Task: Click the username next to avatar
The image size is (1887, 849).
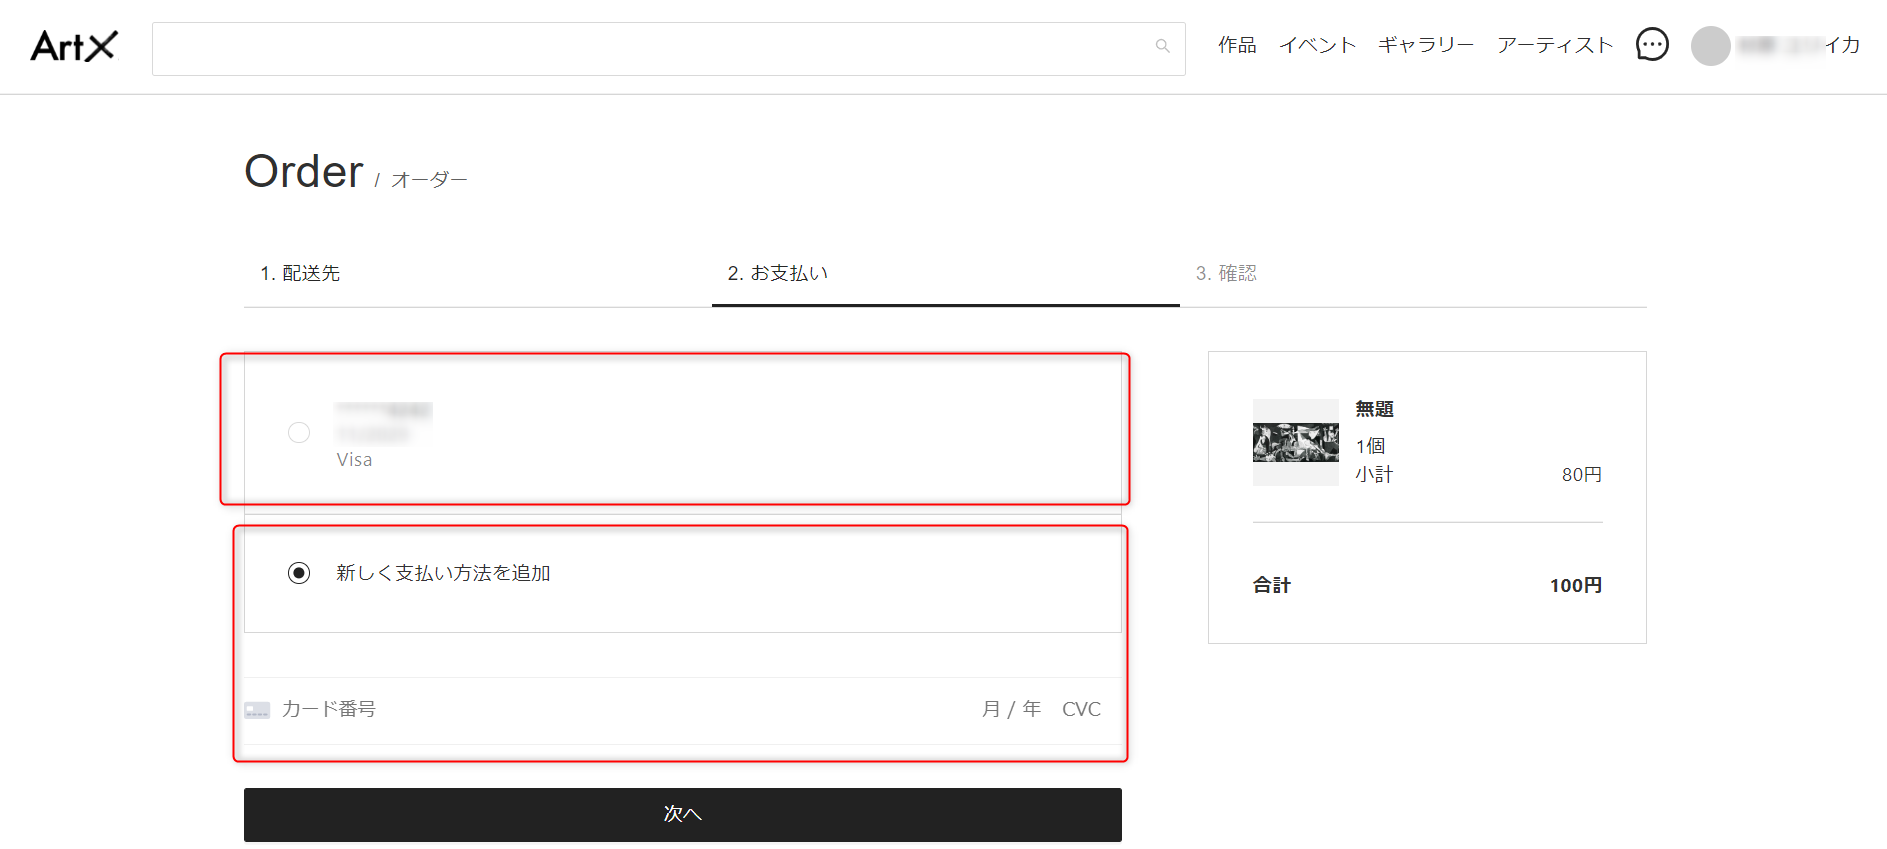Action: [1798, 45]
